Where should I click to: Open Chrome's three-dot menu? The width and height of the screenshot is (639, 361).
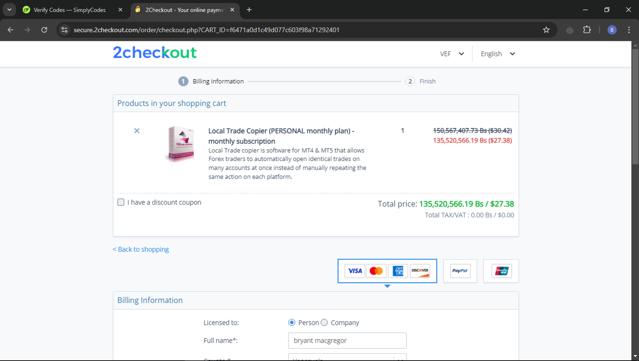pyautogui.click(x=628, y=30)
